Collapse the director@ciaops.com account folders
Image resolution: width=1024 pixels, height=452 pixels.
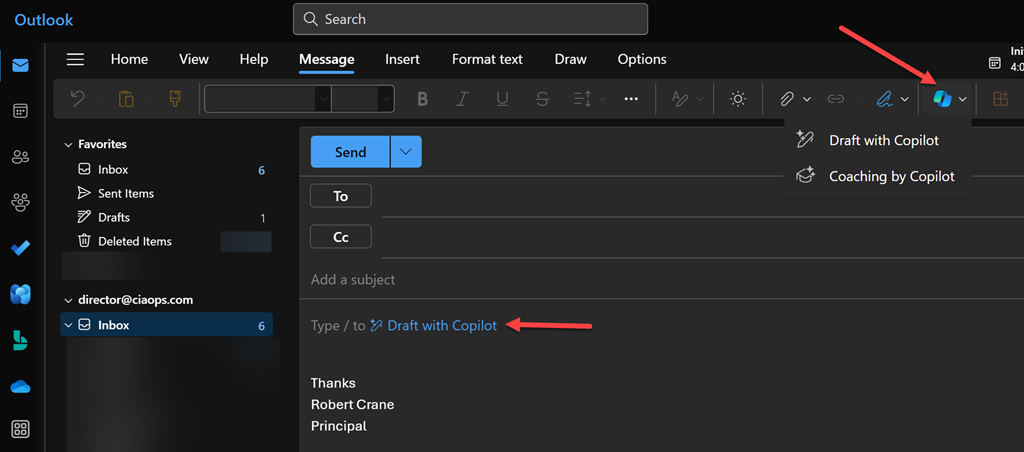tap(68, 299)
